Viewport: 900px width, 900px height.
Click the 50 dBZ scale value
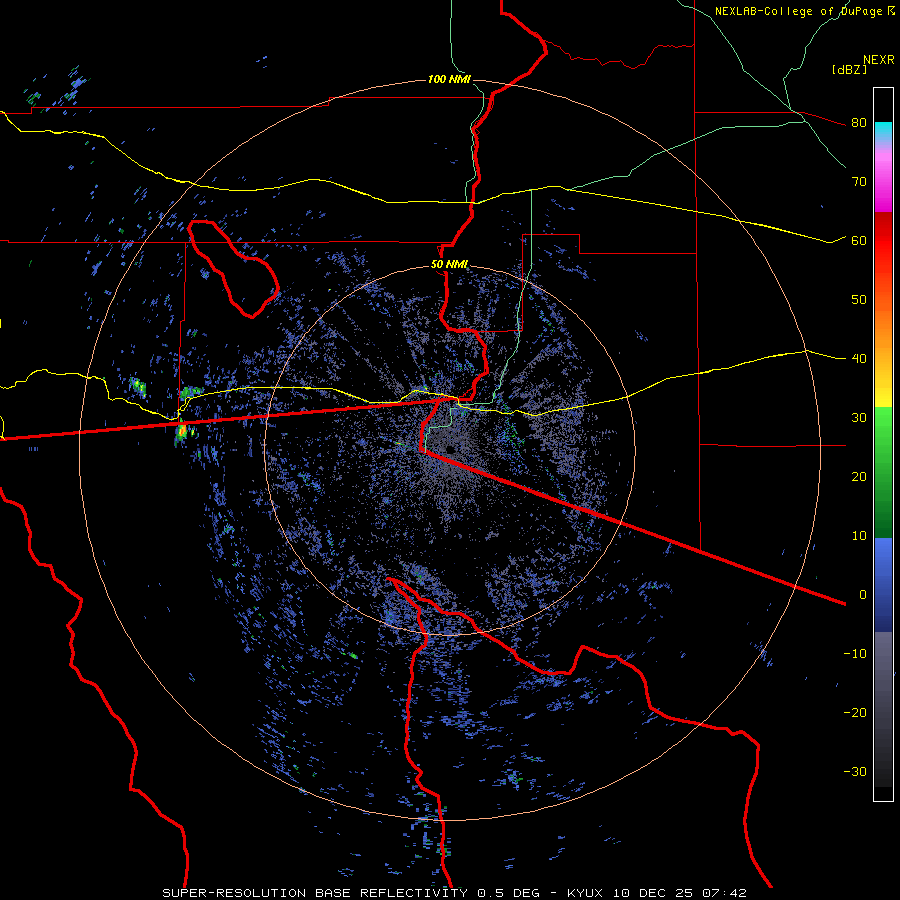[859, 300]
